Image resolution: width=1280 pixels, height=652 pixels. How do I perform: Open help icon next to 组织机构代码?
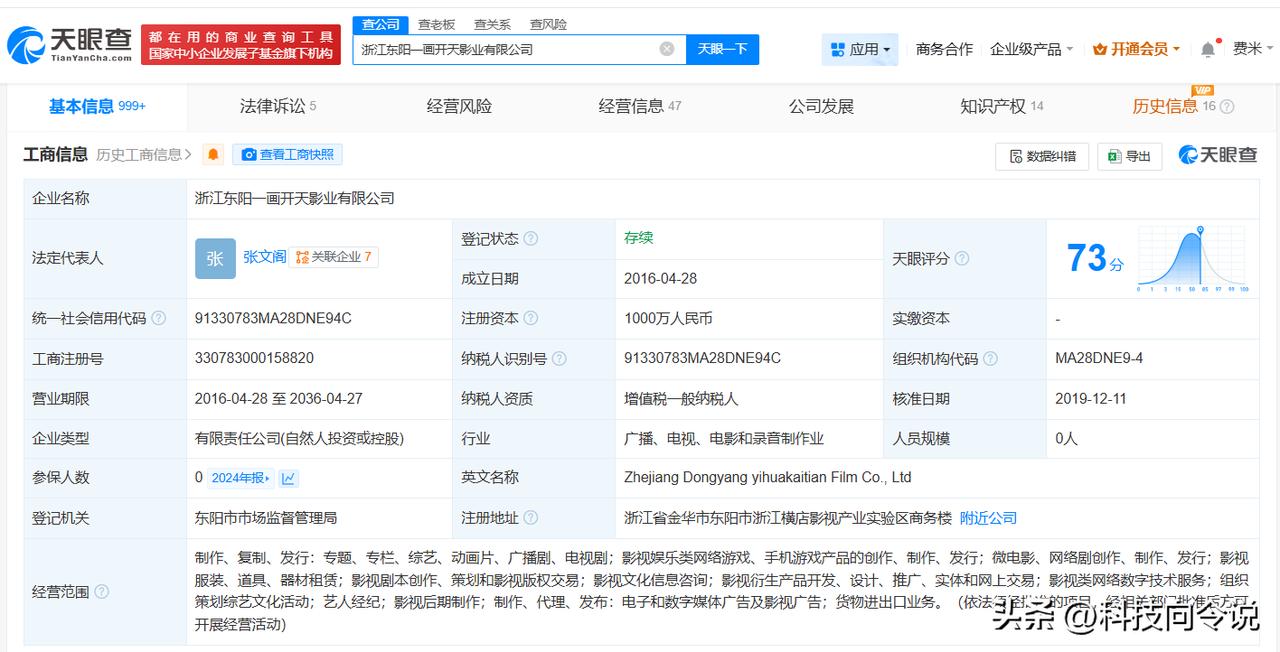pyautogui.click(x=990, y=359)
